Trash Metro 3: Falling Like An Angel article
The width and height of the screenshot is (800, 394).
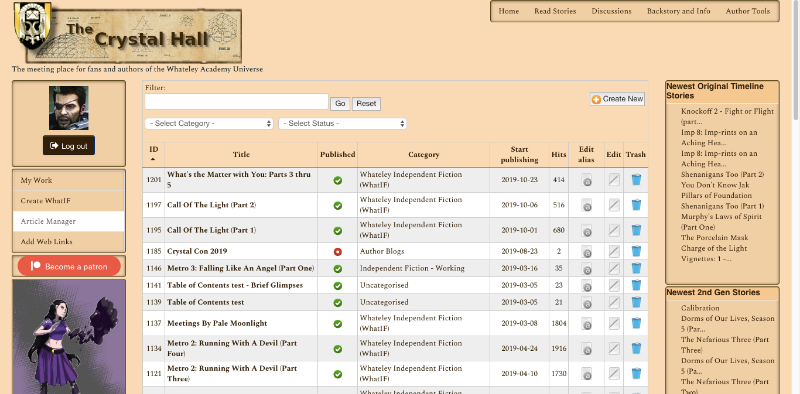(636, 268)
